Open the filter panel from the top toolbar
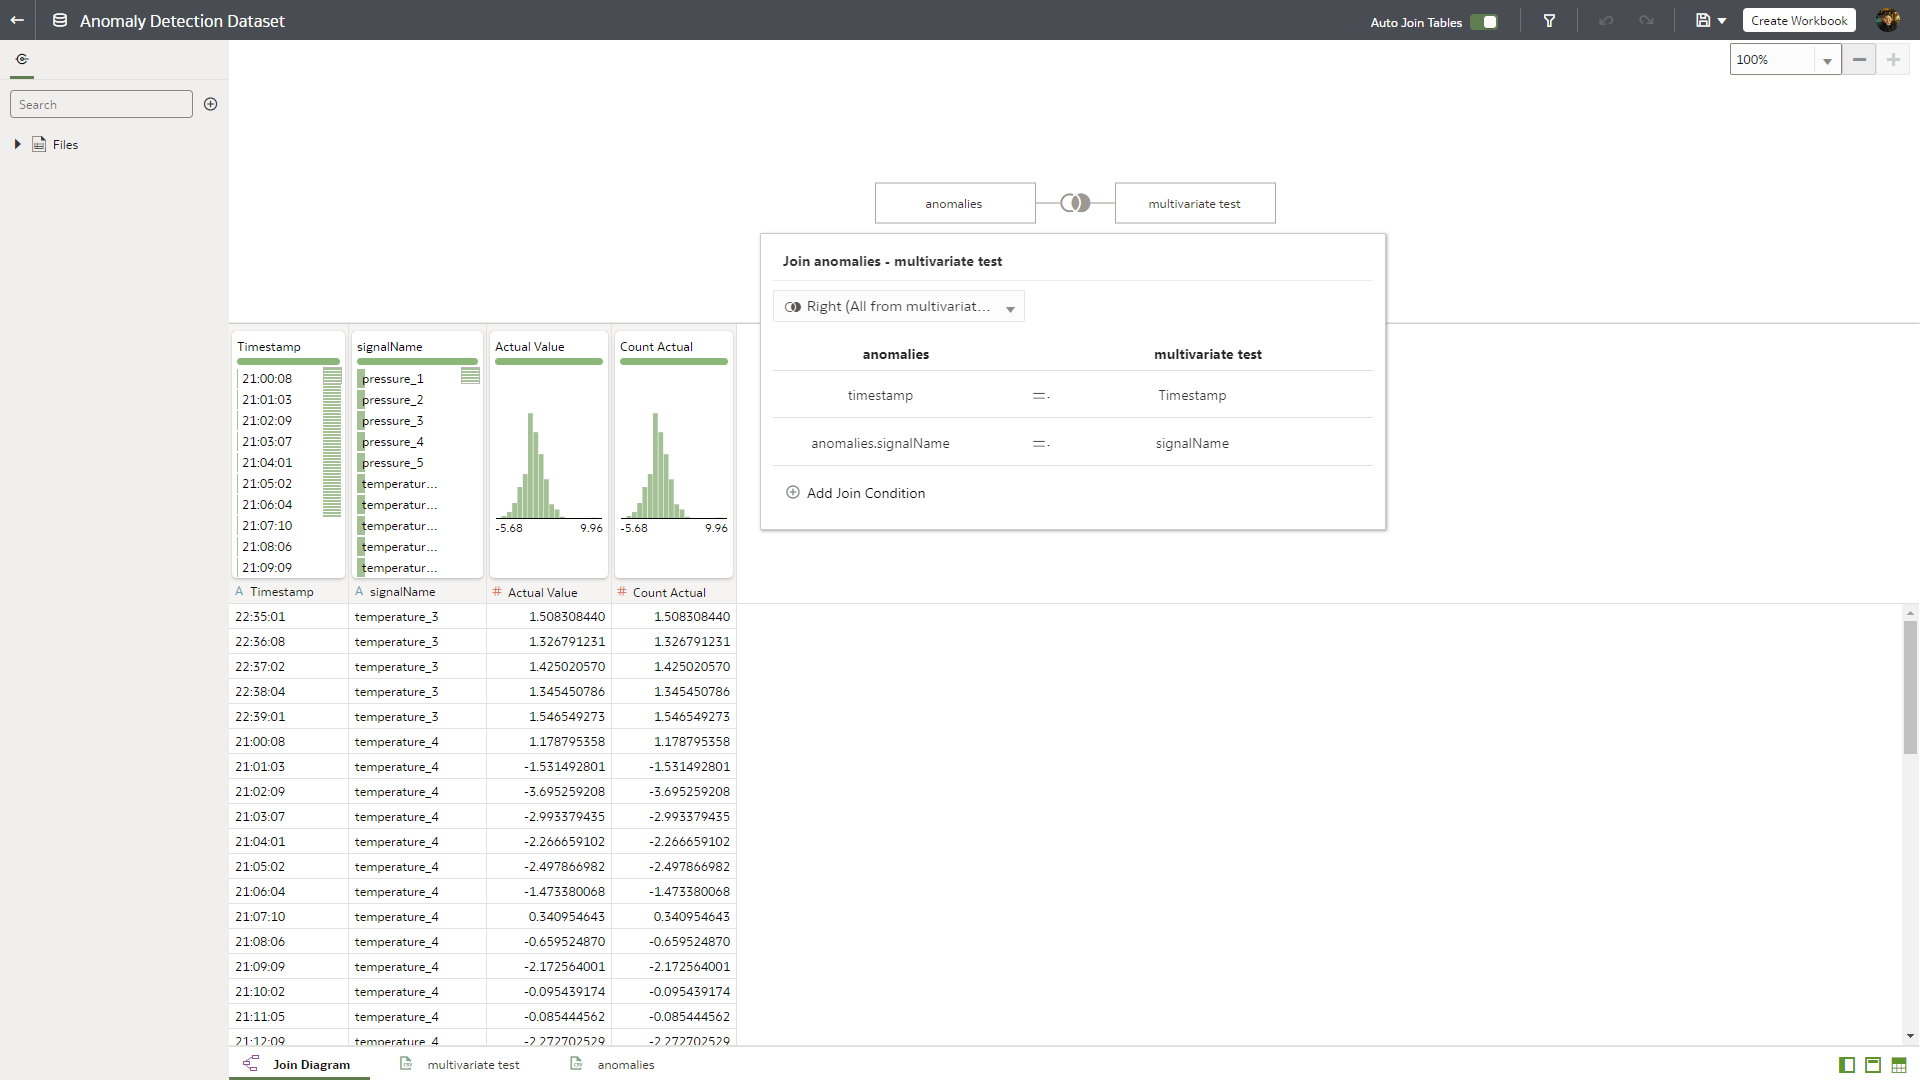The image size is (1920, 1080). [1549, 20]
